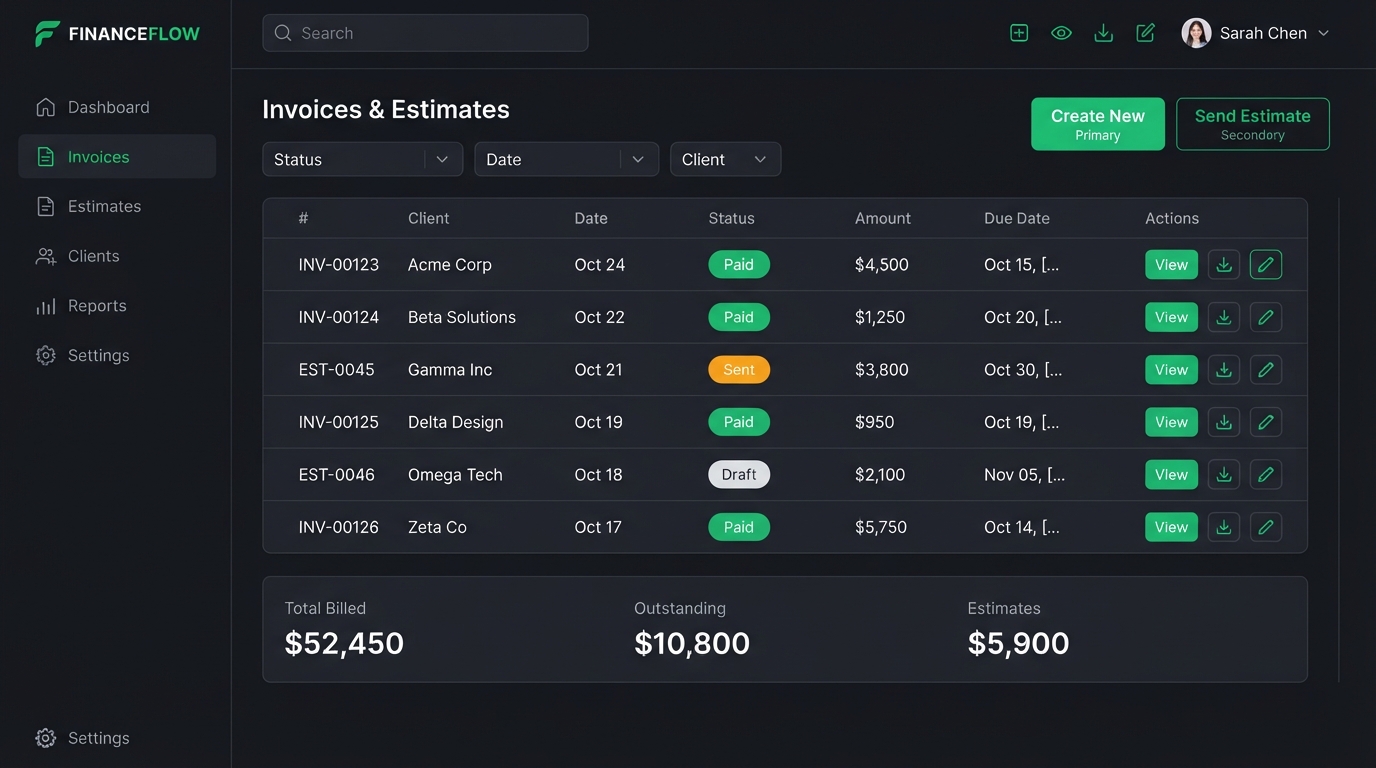Edit the Zeta Co invoice
Image resolution: width=1376 pixels, height=768 pixels.
click(x=1266, y=527)
